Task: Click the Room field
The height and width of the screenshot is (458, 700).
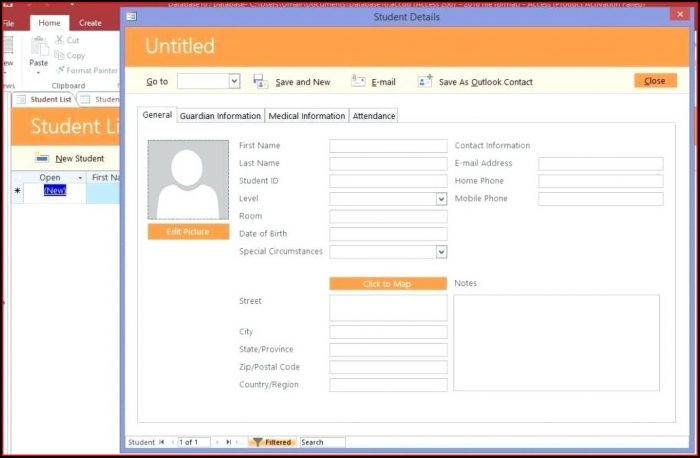Action: coord(388,217)
